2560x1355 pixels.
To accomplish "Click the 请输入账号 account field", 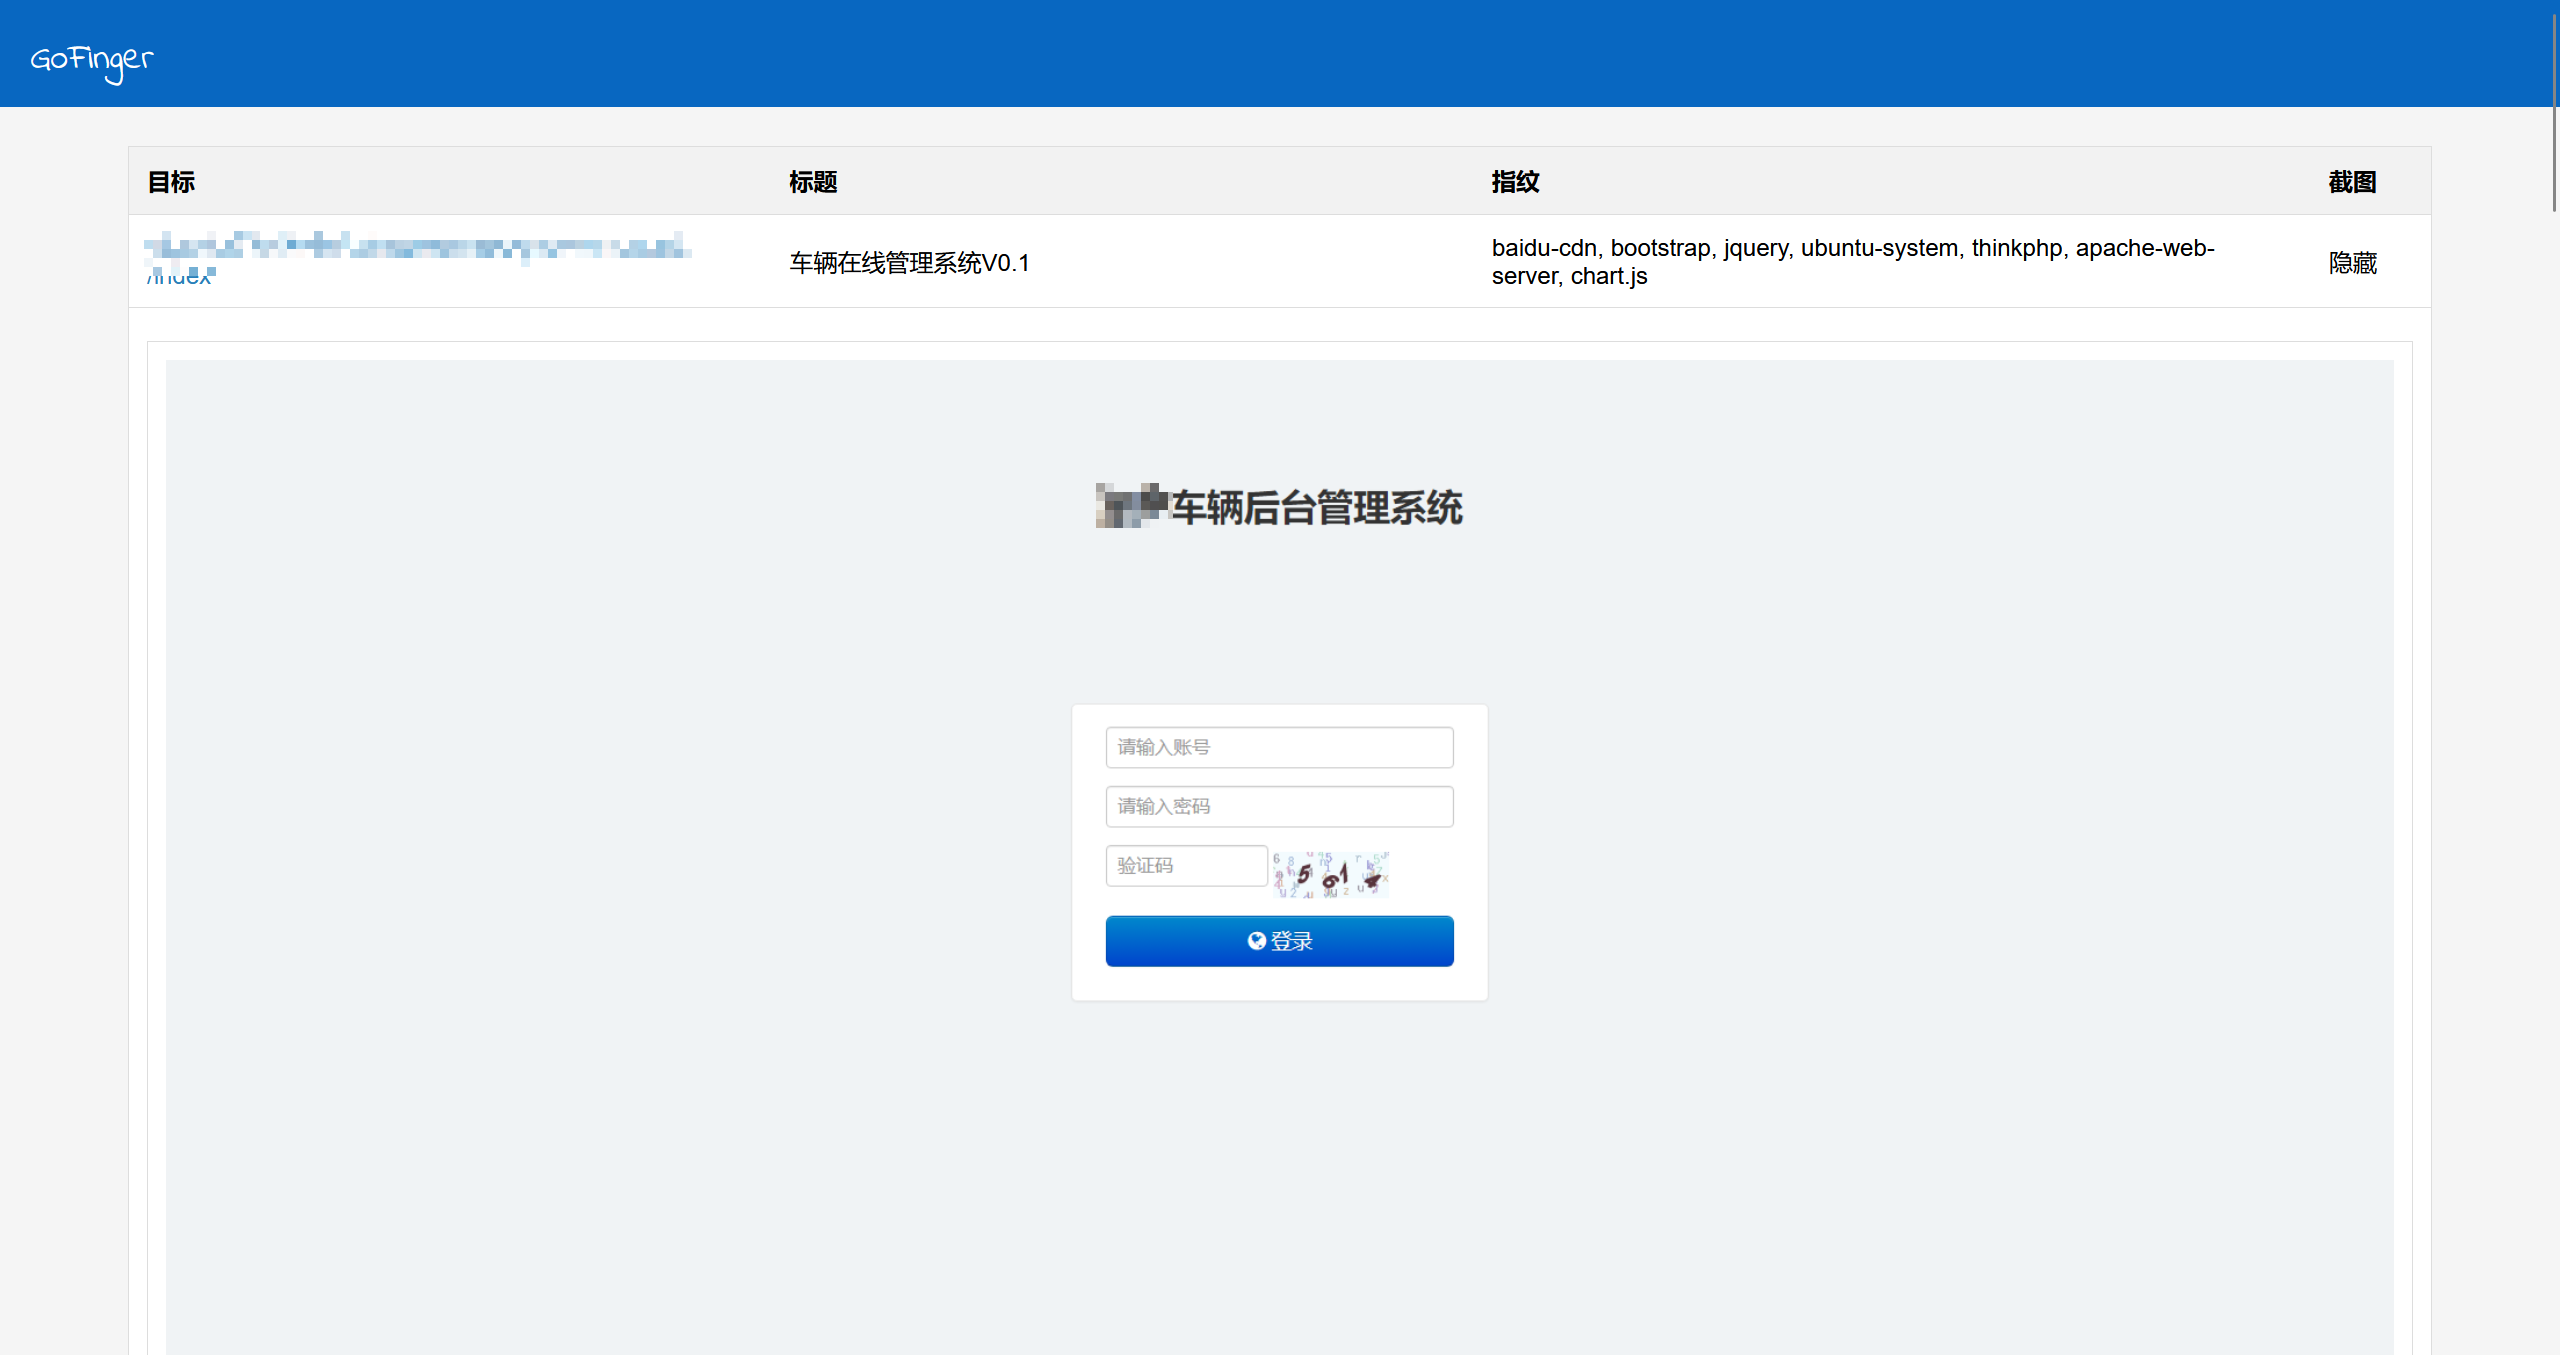I will click(1280, 747).
